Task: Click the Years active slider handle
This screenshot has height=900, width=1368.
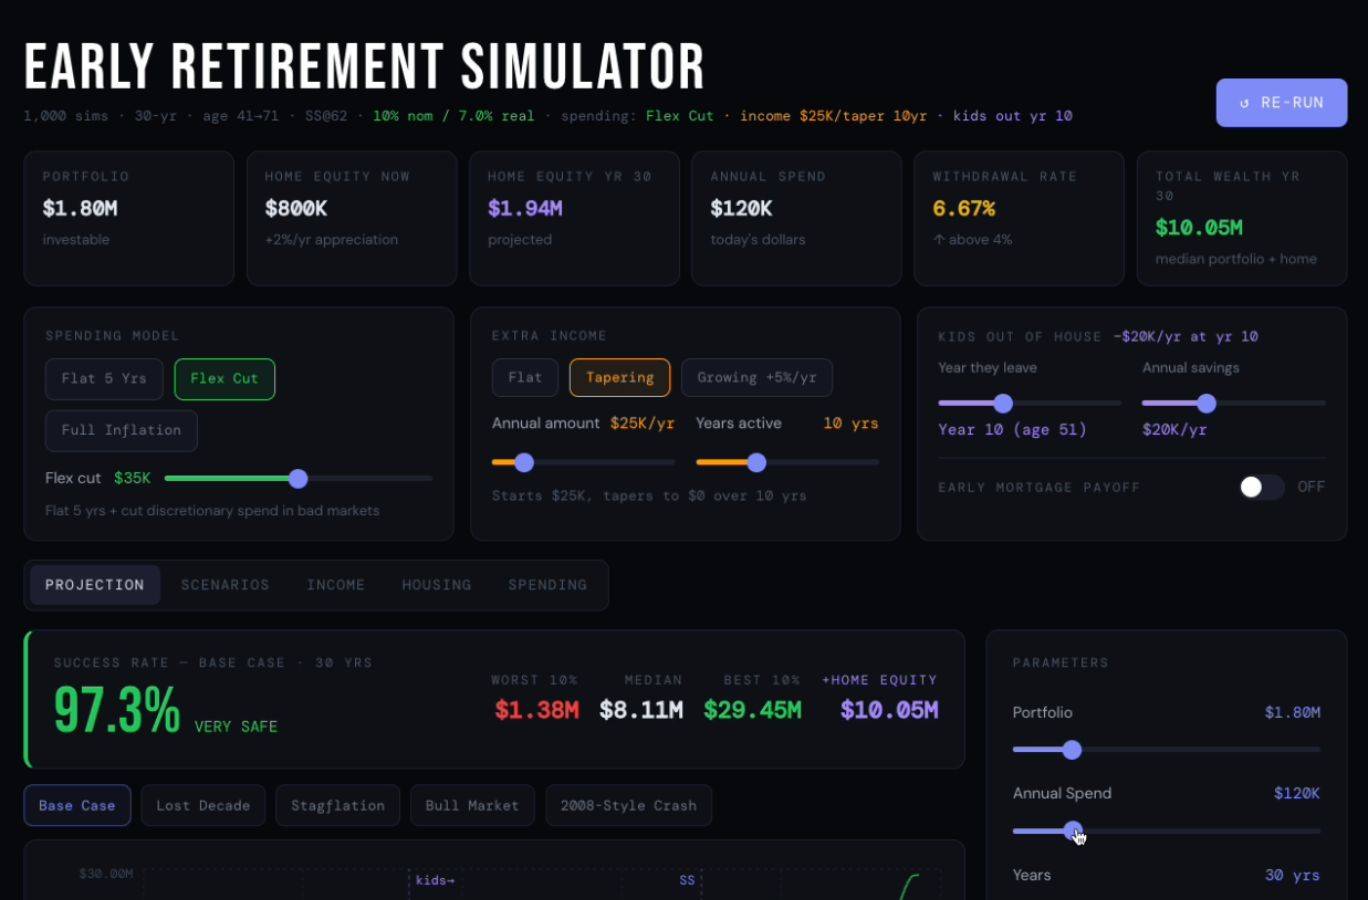Action: (757, 462)
